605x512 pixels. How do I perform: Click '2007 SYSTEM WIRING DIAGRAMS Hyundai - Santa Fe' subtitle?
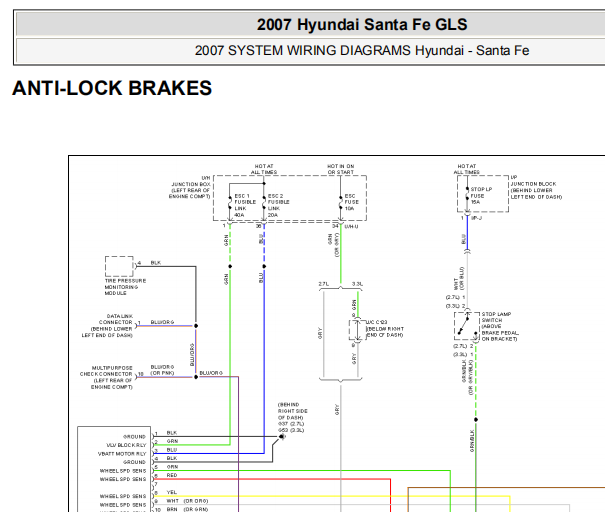click(x=362, y=51)
